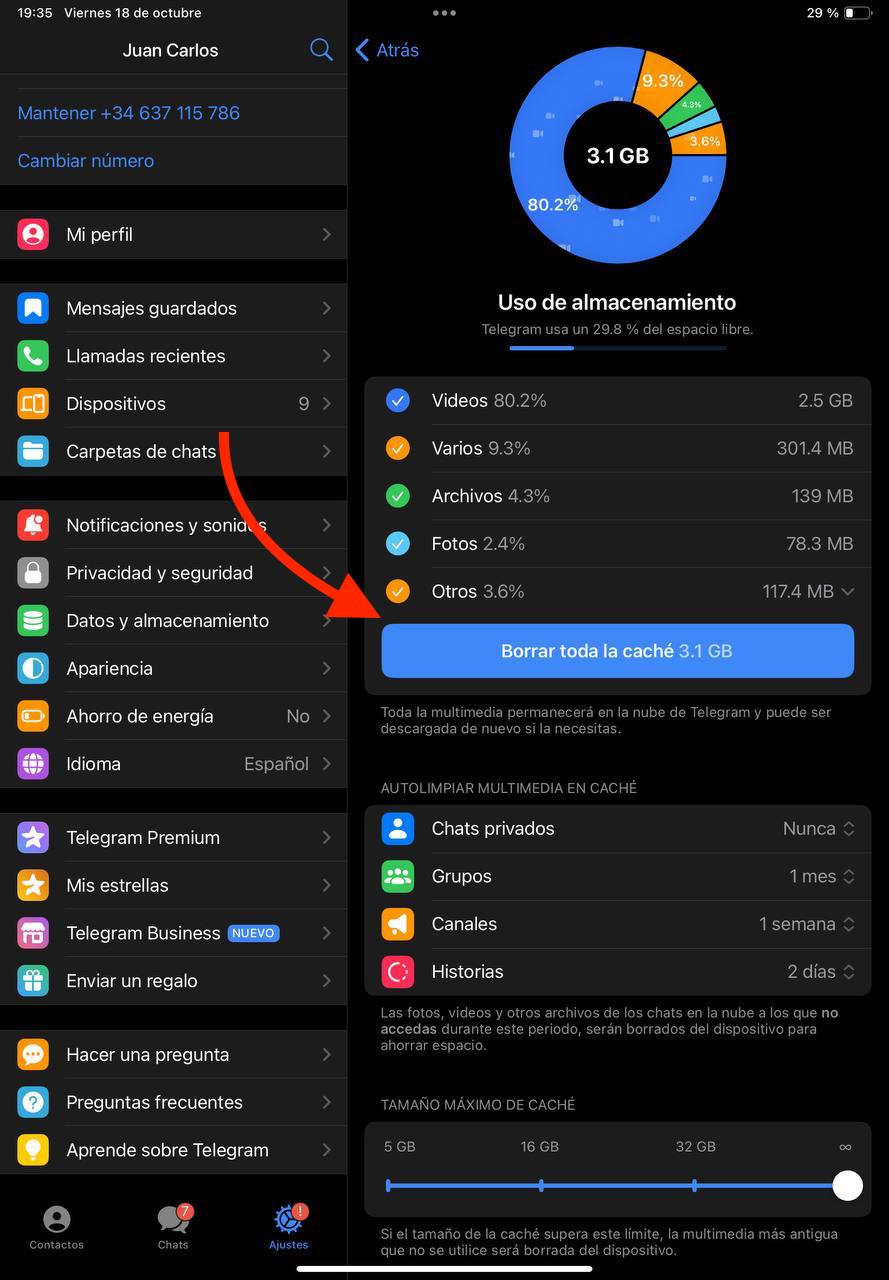Tap the three dots at top center

(444, 13)
